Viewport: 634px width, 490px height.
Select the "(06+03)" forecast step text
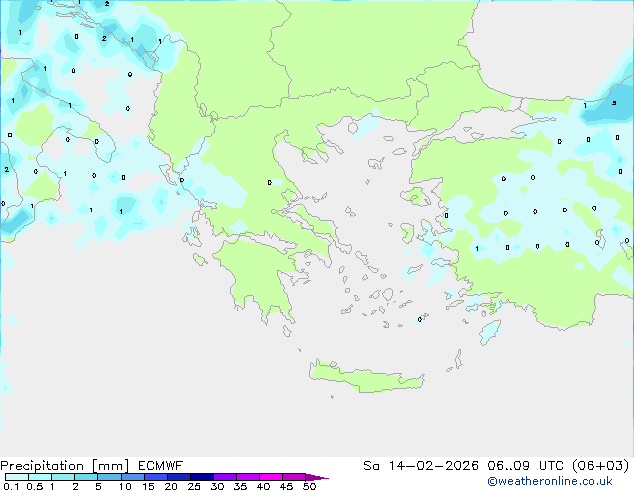point(601,466)
